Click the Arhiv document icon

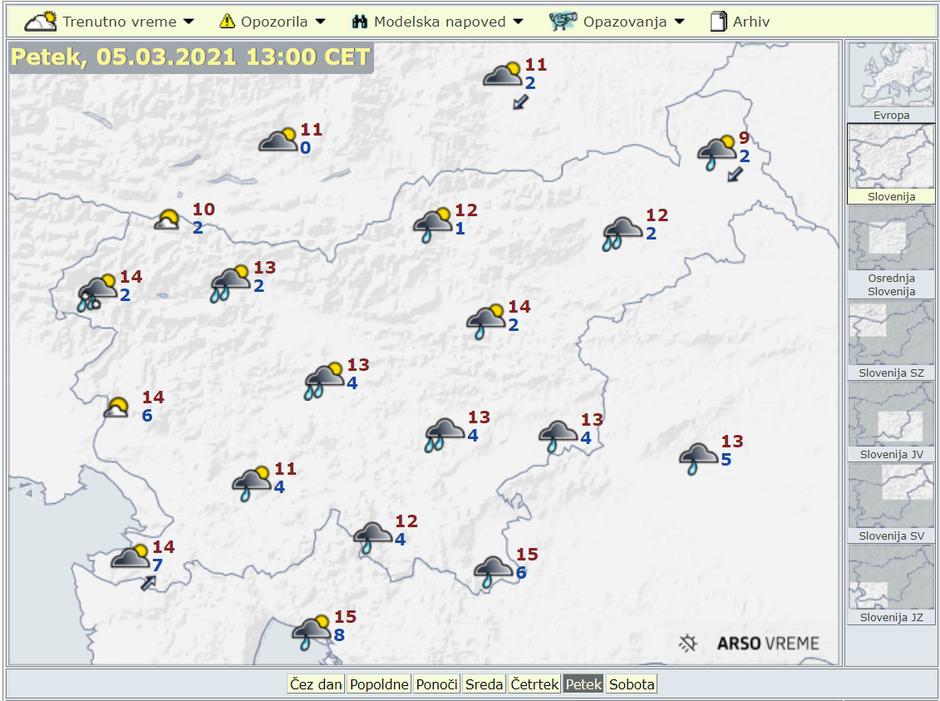coord(718,21)
